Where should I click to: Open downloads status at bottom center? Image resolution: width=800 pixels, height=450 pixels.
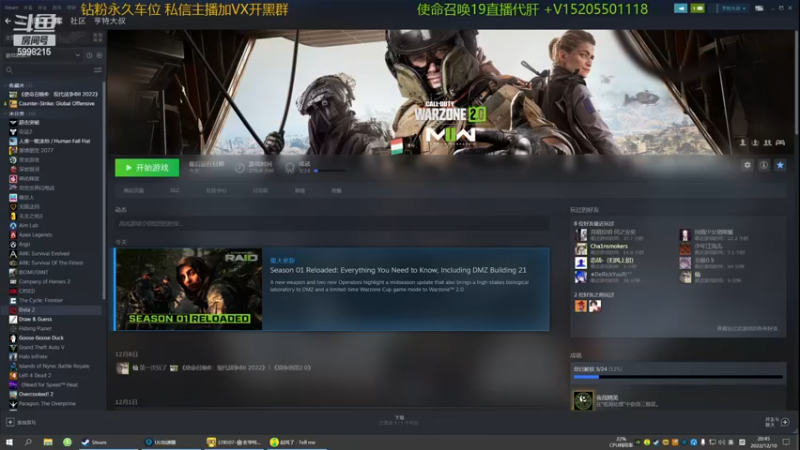pos(399,420)
